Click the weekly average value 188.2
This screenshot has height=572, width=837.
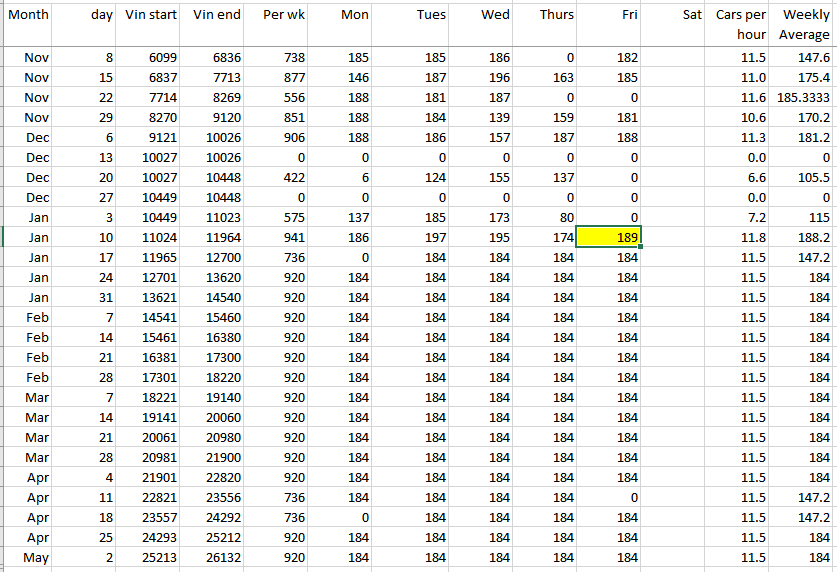coord(804,237)
